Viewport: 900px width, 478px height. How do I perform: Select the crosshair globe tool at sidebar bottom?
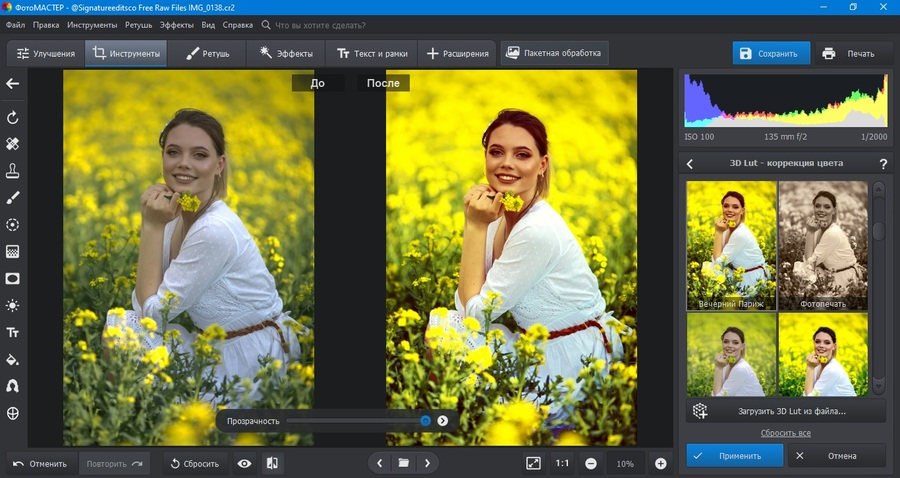pyautogui.click(x=13, y=413)
